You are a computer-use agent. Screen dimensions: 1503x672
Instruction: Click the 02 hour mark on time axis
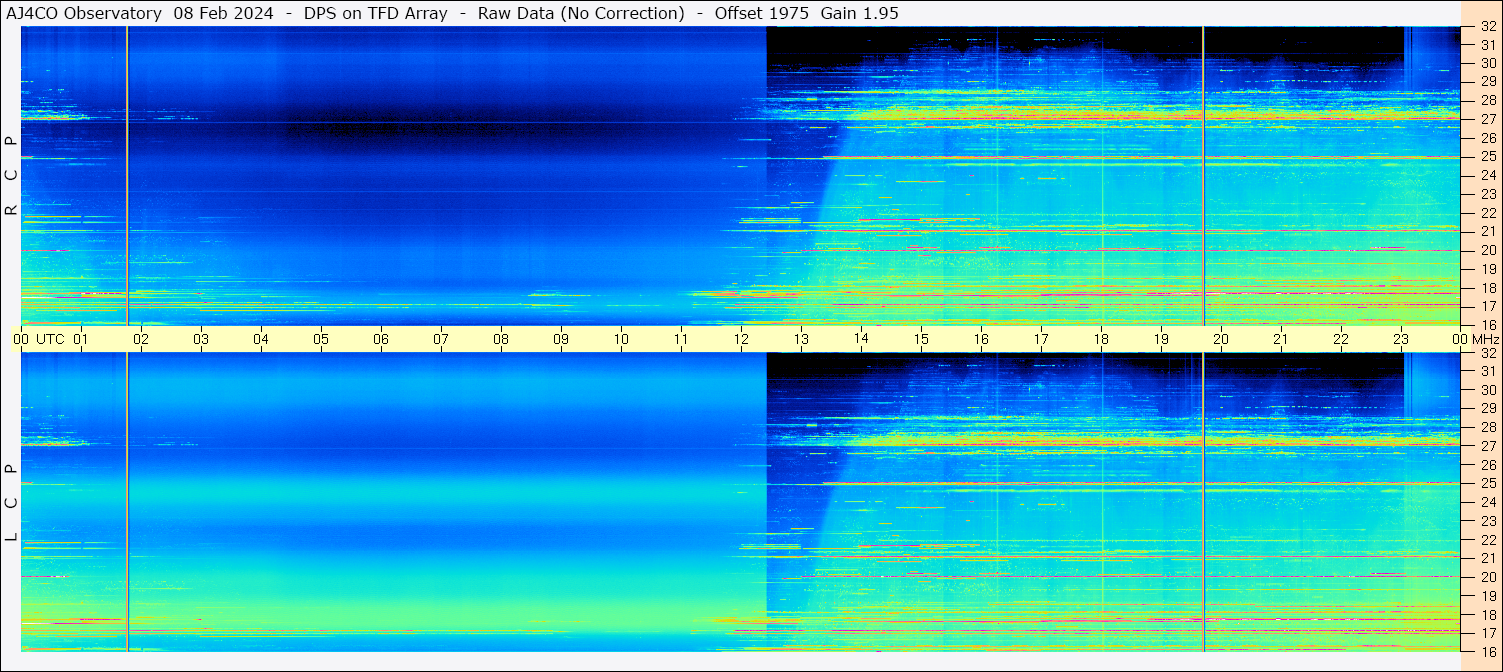point(141,339)
